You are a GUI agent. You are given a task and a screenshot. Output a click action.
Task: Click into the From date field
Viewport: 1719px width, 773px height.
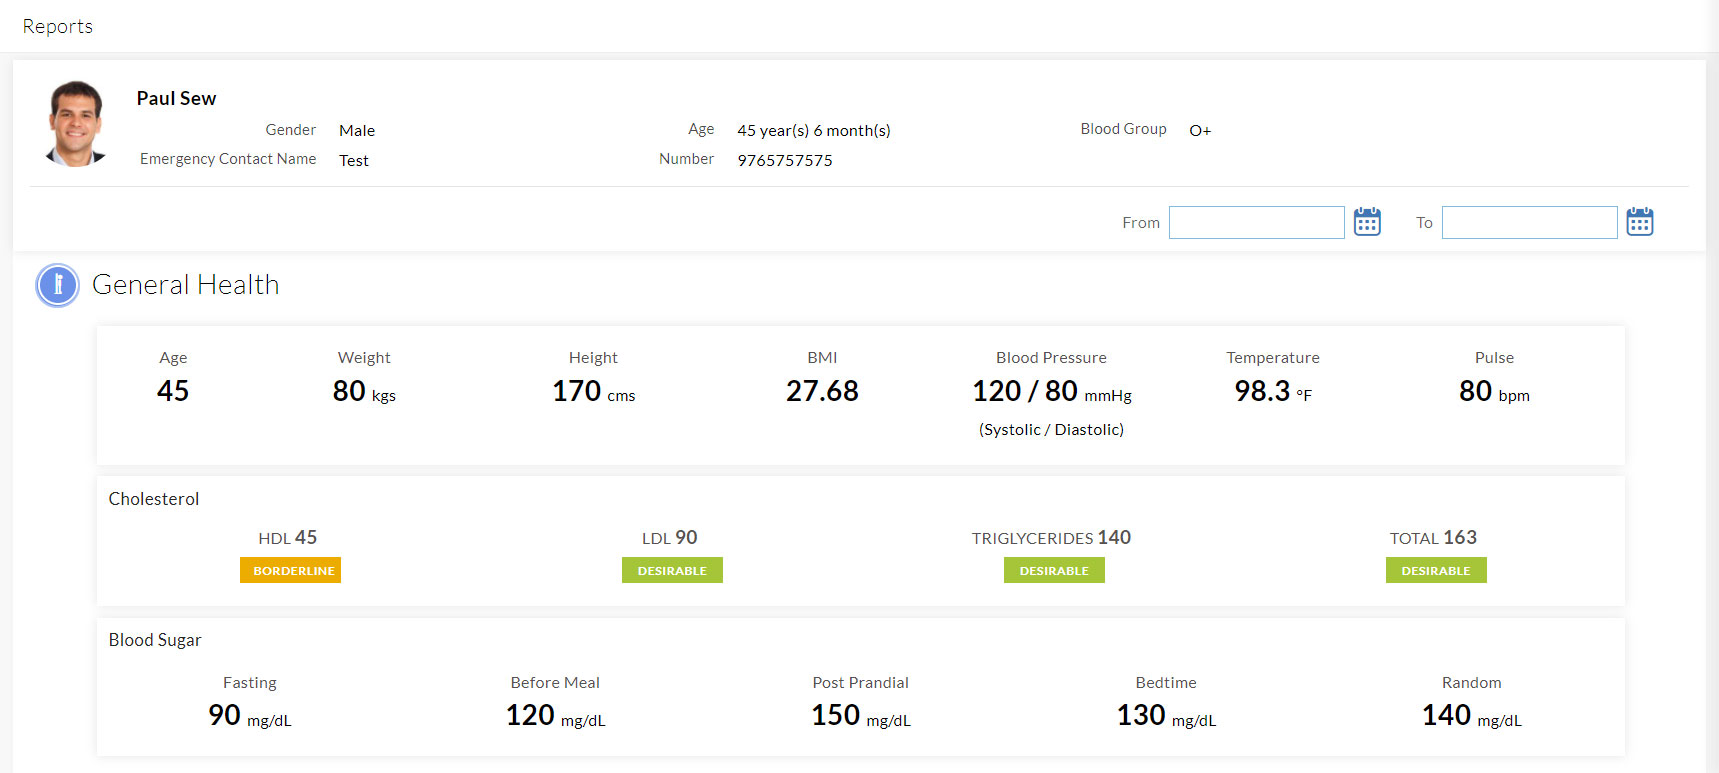(1256, 222)
